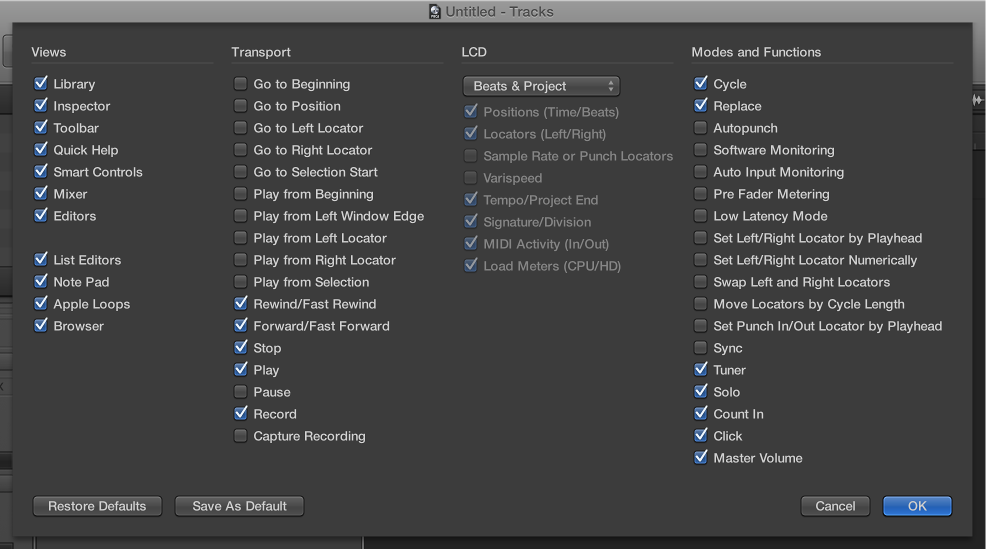The image size is (986, 550).
Task: Uncheck the Editors checkbox
Action: [41, 216]
